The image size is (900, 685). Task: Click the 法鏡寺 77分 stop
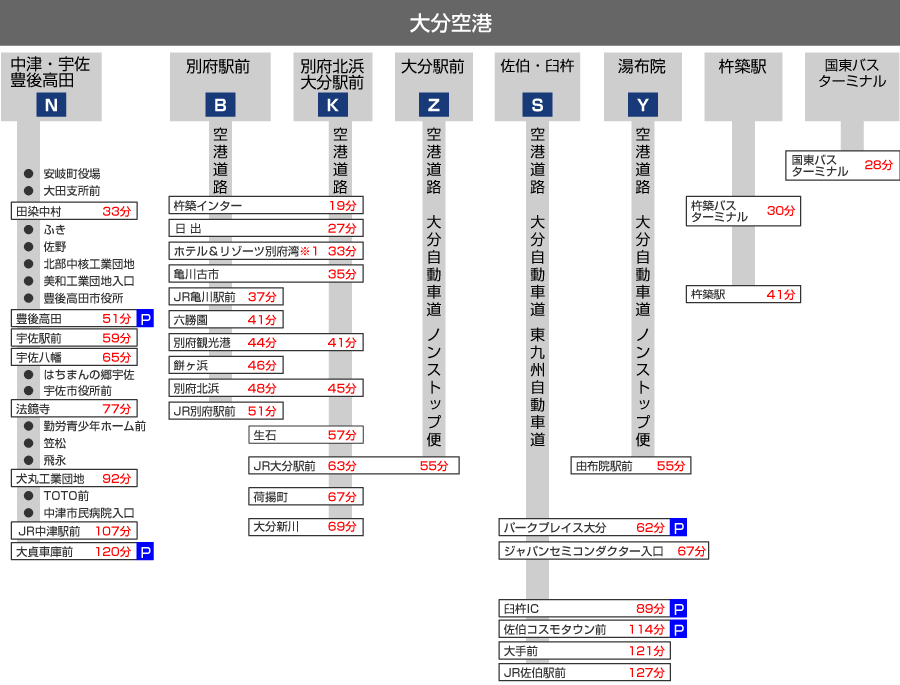(74, 409)
